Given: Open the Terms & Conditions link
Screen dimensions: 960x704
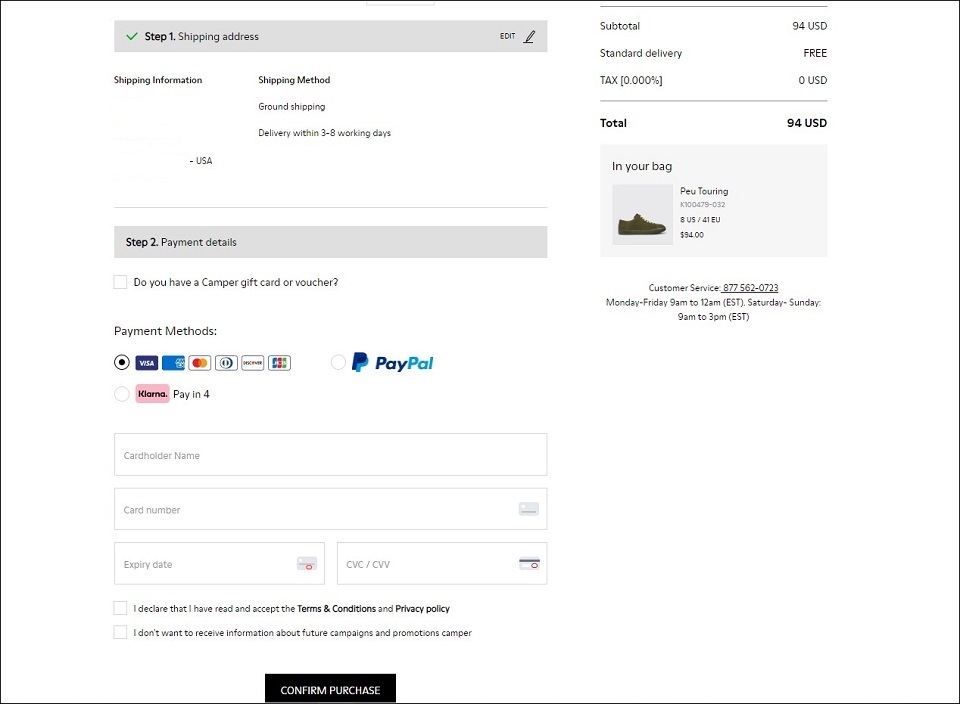Looking at the screenshot, I should click(337, 609).
